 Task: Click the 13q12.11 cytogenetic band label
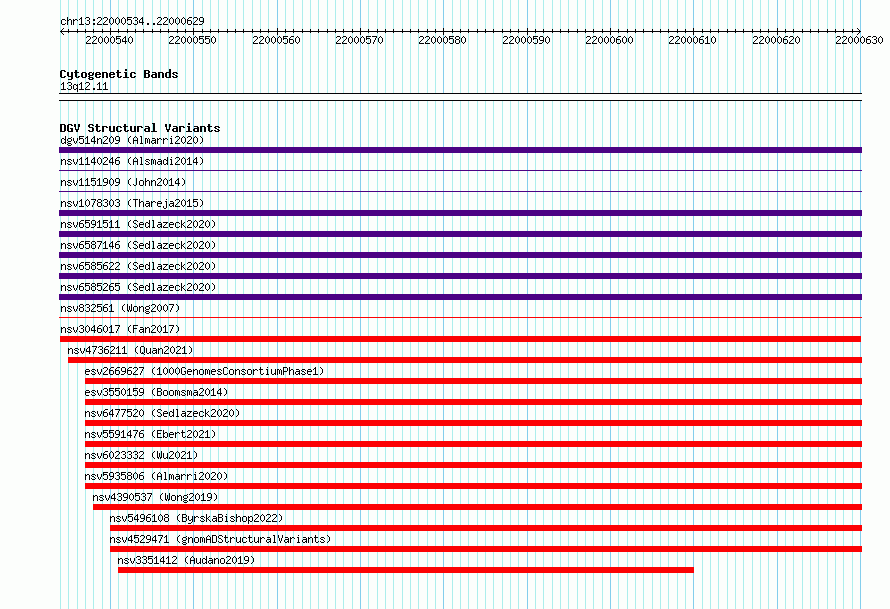pos(84,86)
